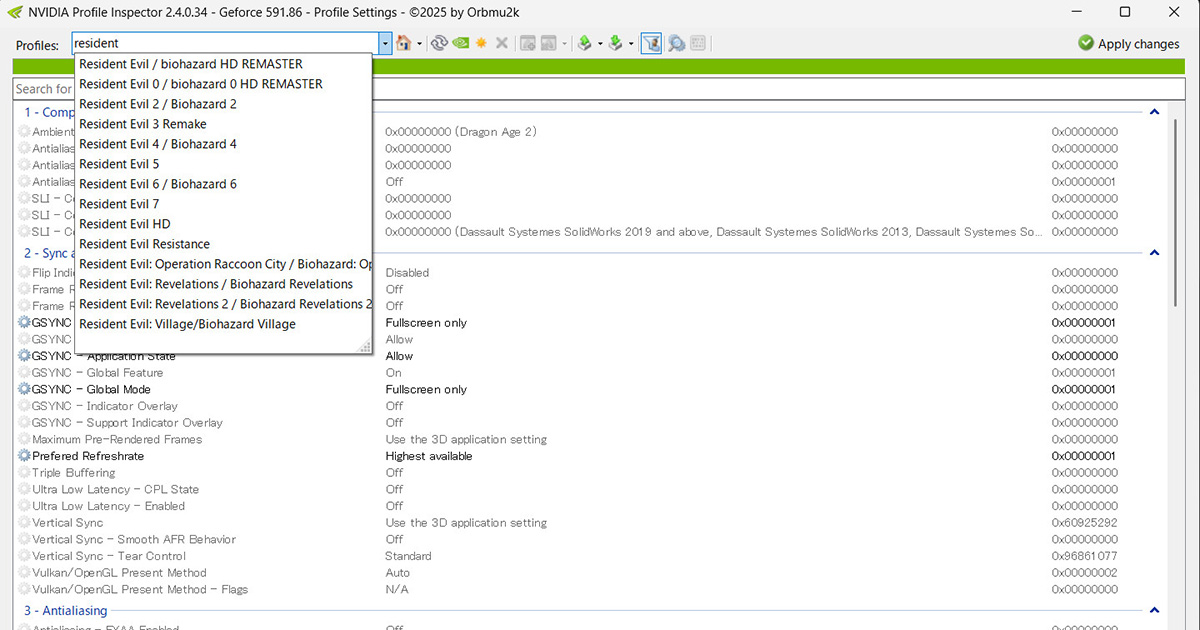Open the dropdown arrow next to export icon
The image size is (1200, 630).
pos(600,44)
